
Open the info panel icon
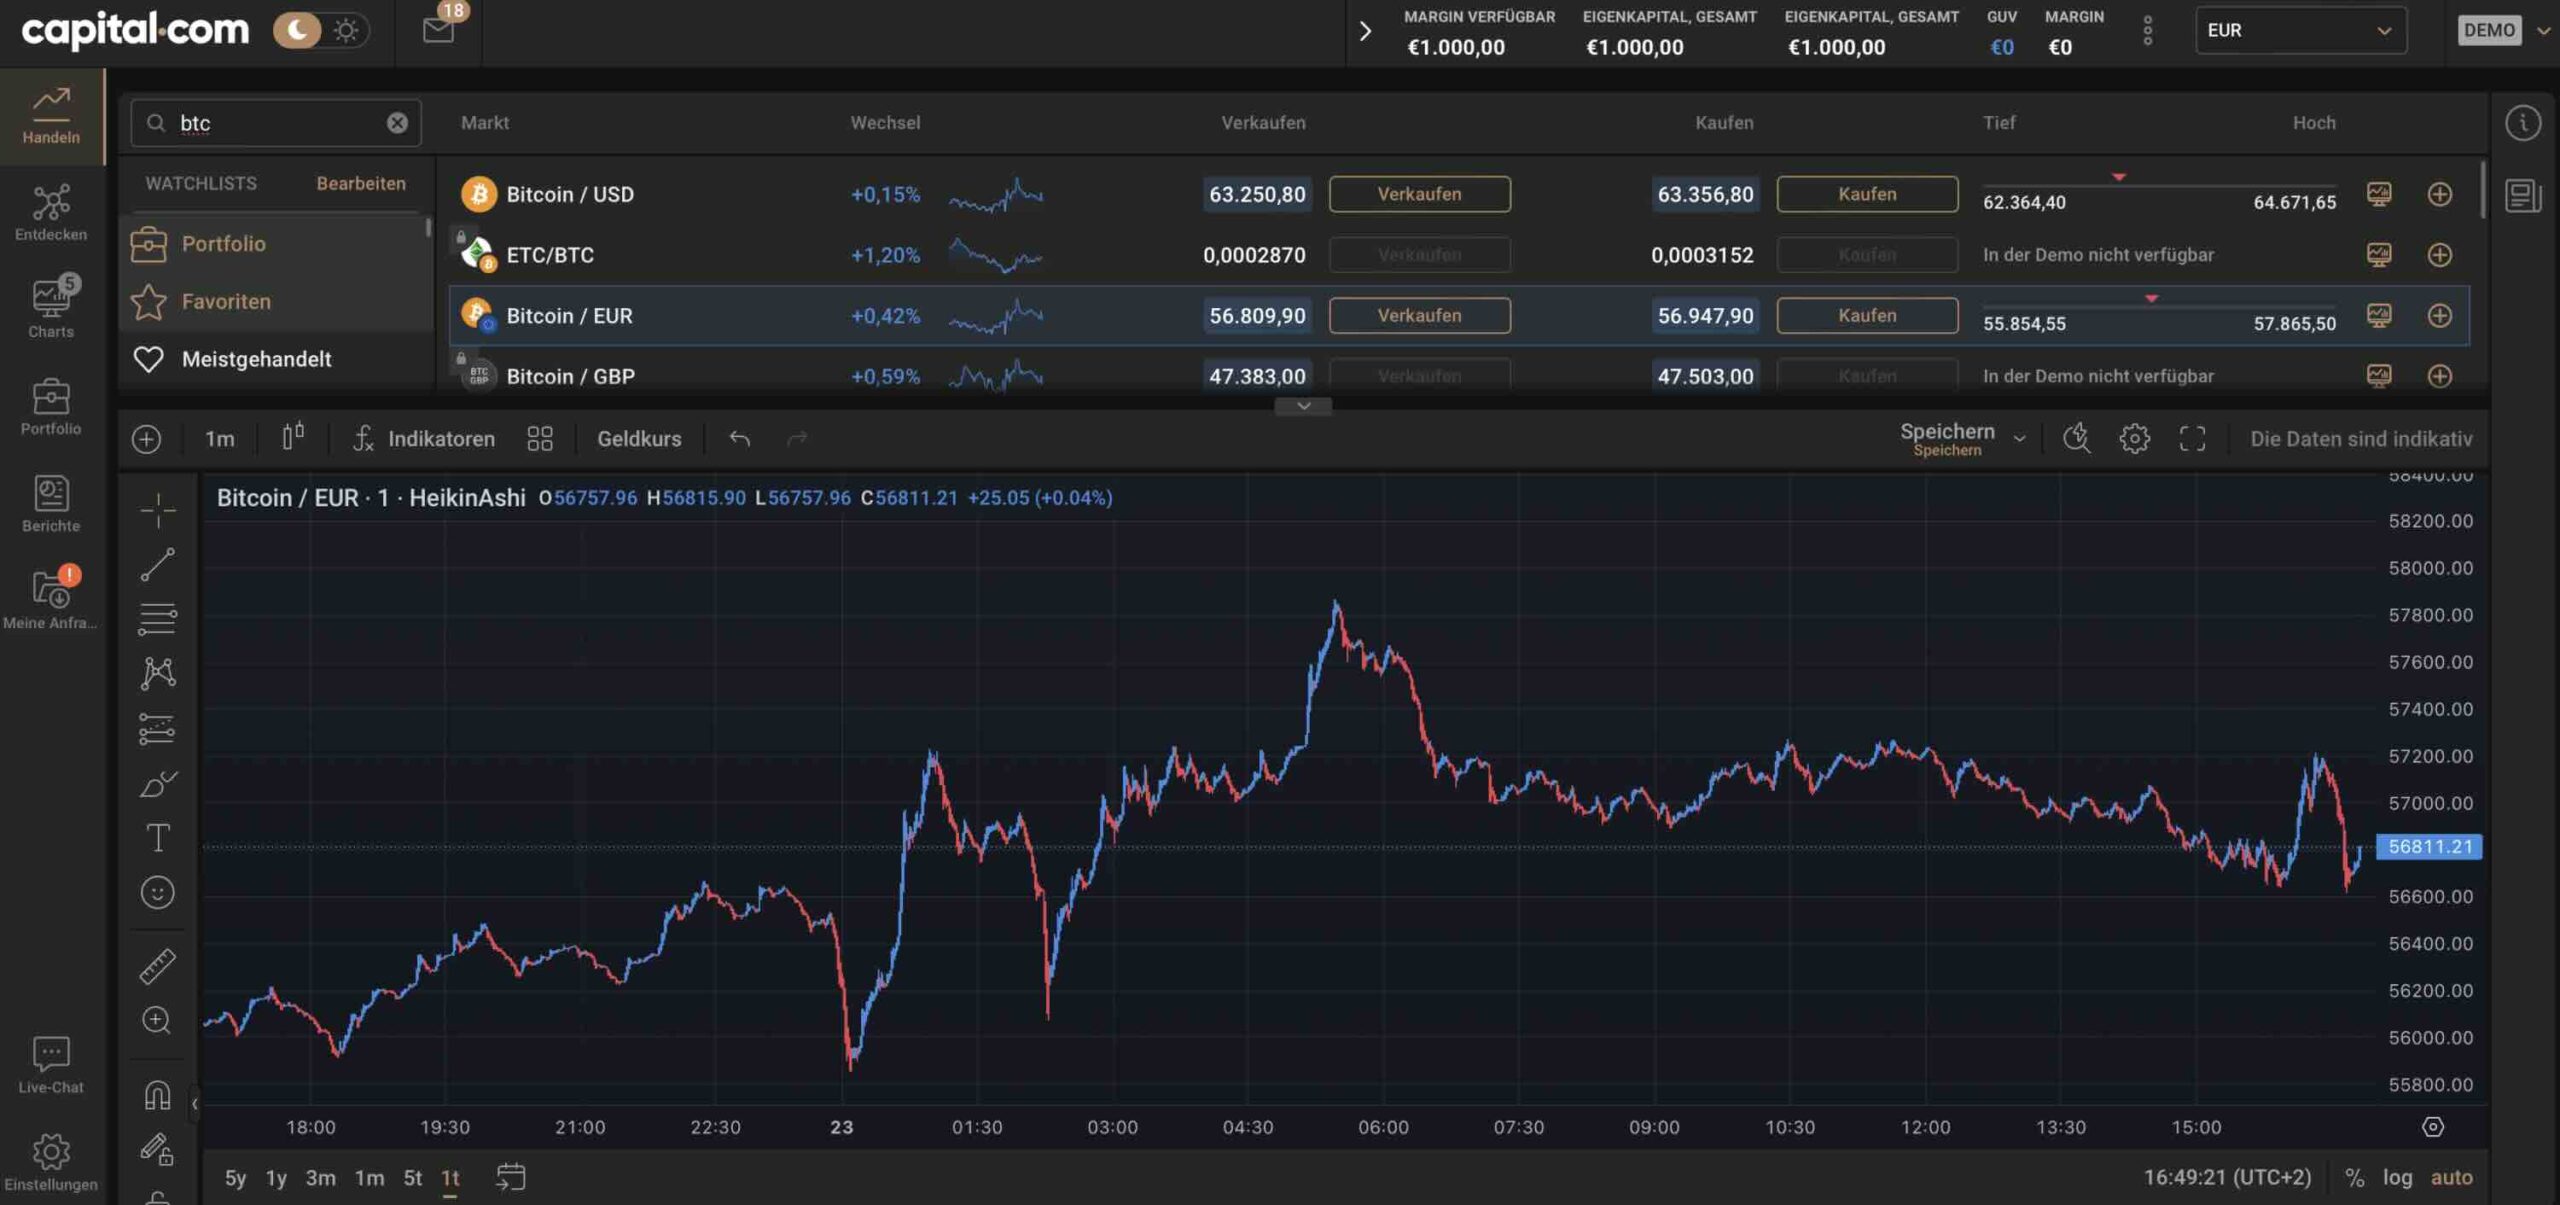[2523, 123]
